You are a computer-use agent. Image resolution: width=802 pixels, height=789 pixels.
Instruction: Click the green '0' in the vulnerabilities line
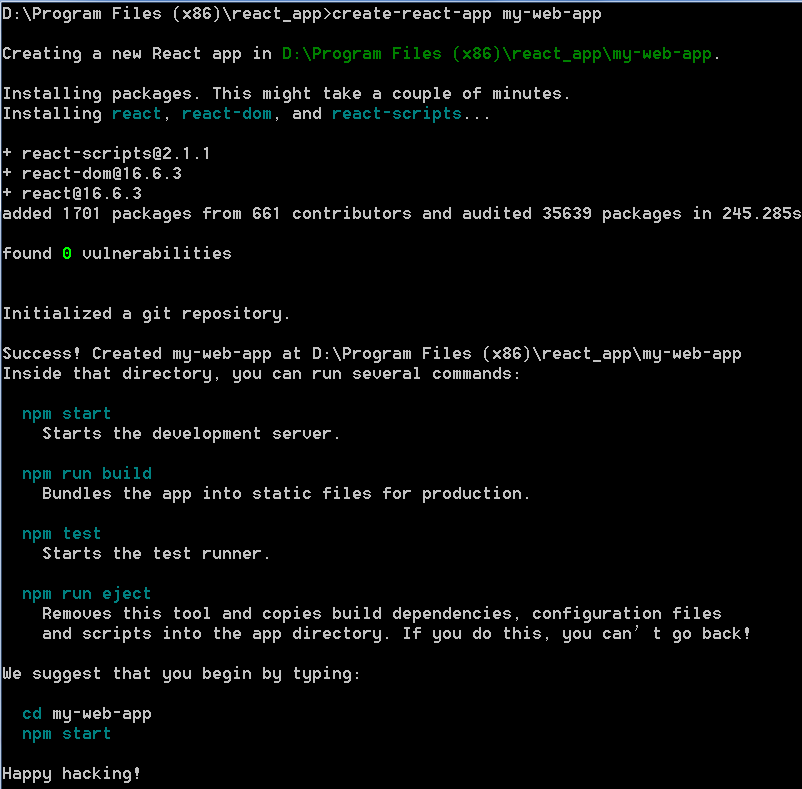click(67, 254)
